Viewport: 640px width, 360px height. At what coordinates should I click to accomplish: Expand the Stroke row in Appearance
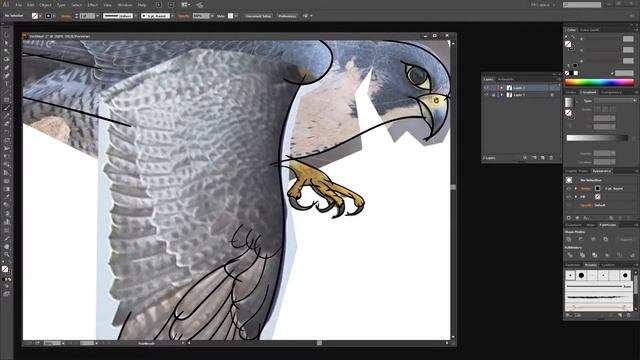coord(576,189)
